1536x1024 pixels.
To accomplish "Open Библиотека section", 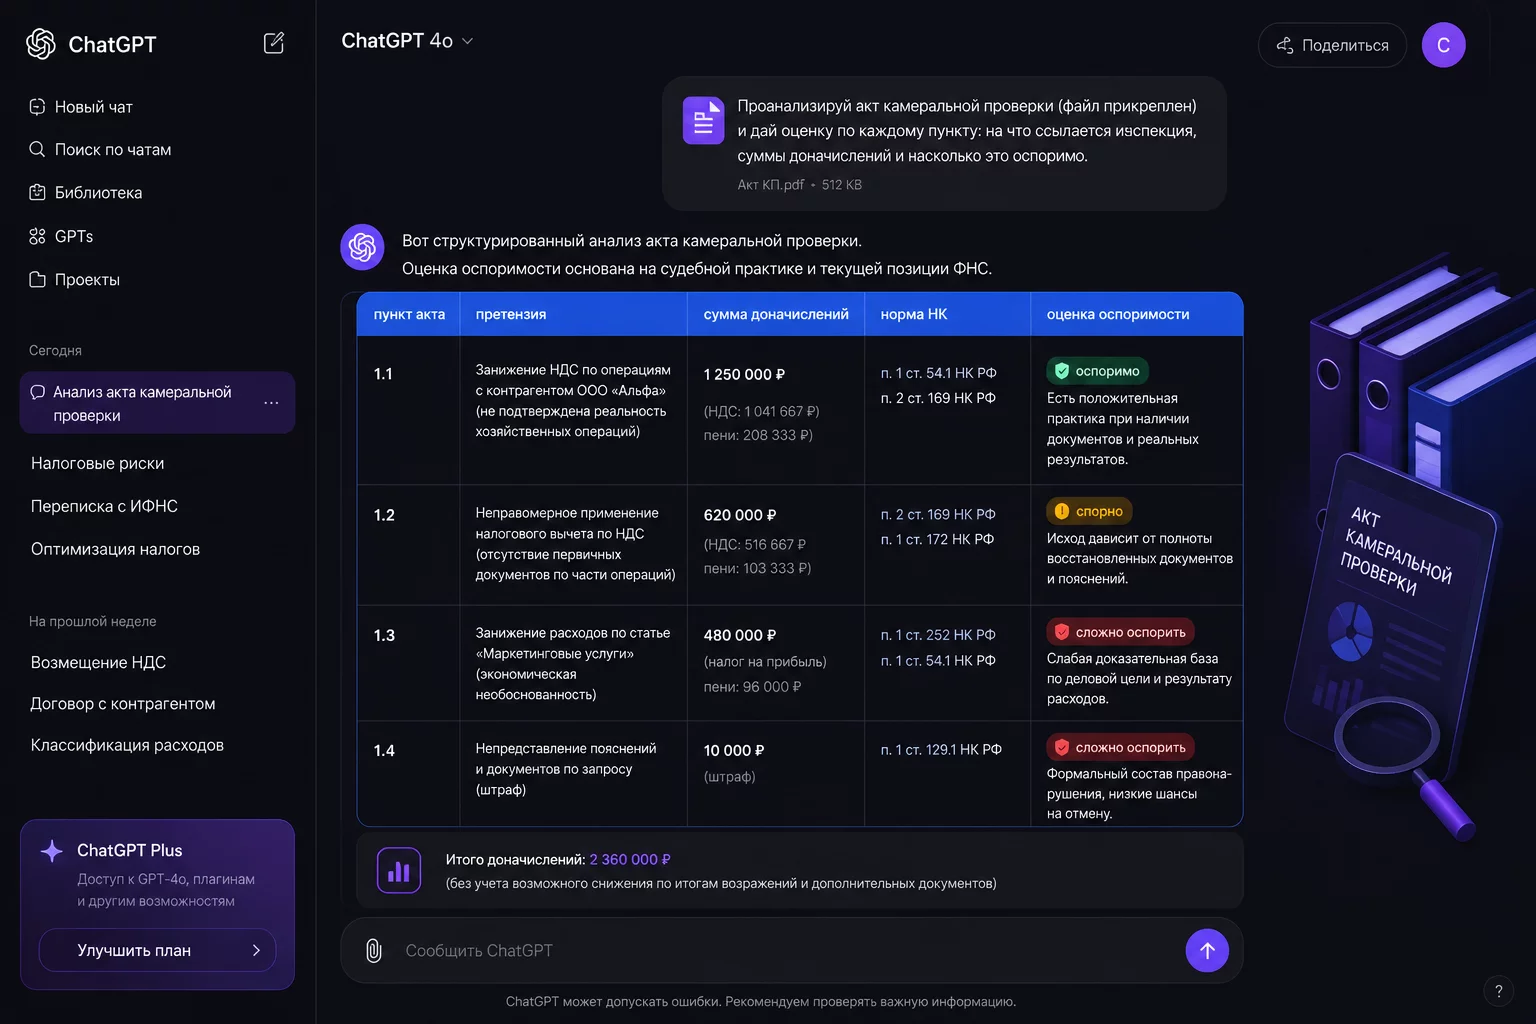I will pos(86,193).
